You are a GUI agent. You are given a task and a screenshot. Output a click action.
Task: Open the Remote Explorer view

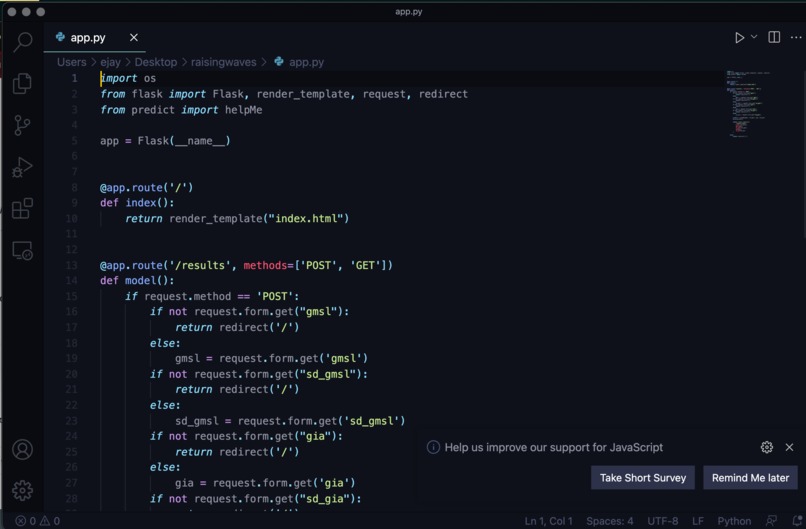[22, 251]
